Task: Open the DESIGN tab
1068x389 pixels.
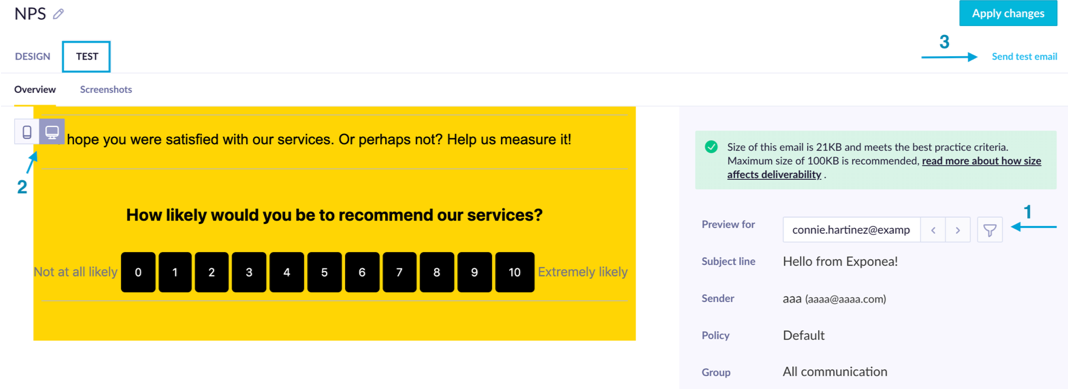Action: coord(33,57)
